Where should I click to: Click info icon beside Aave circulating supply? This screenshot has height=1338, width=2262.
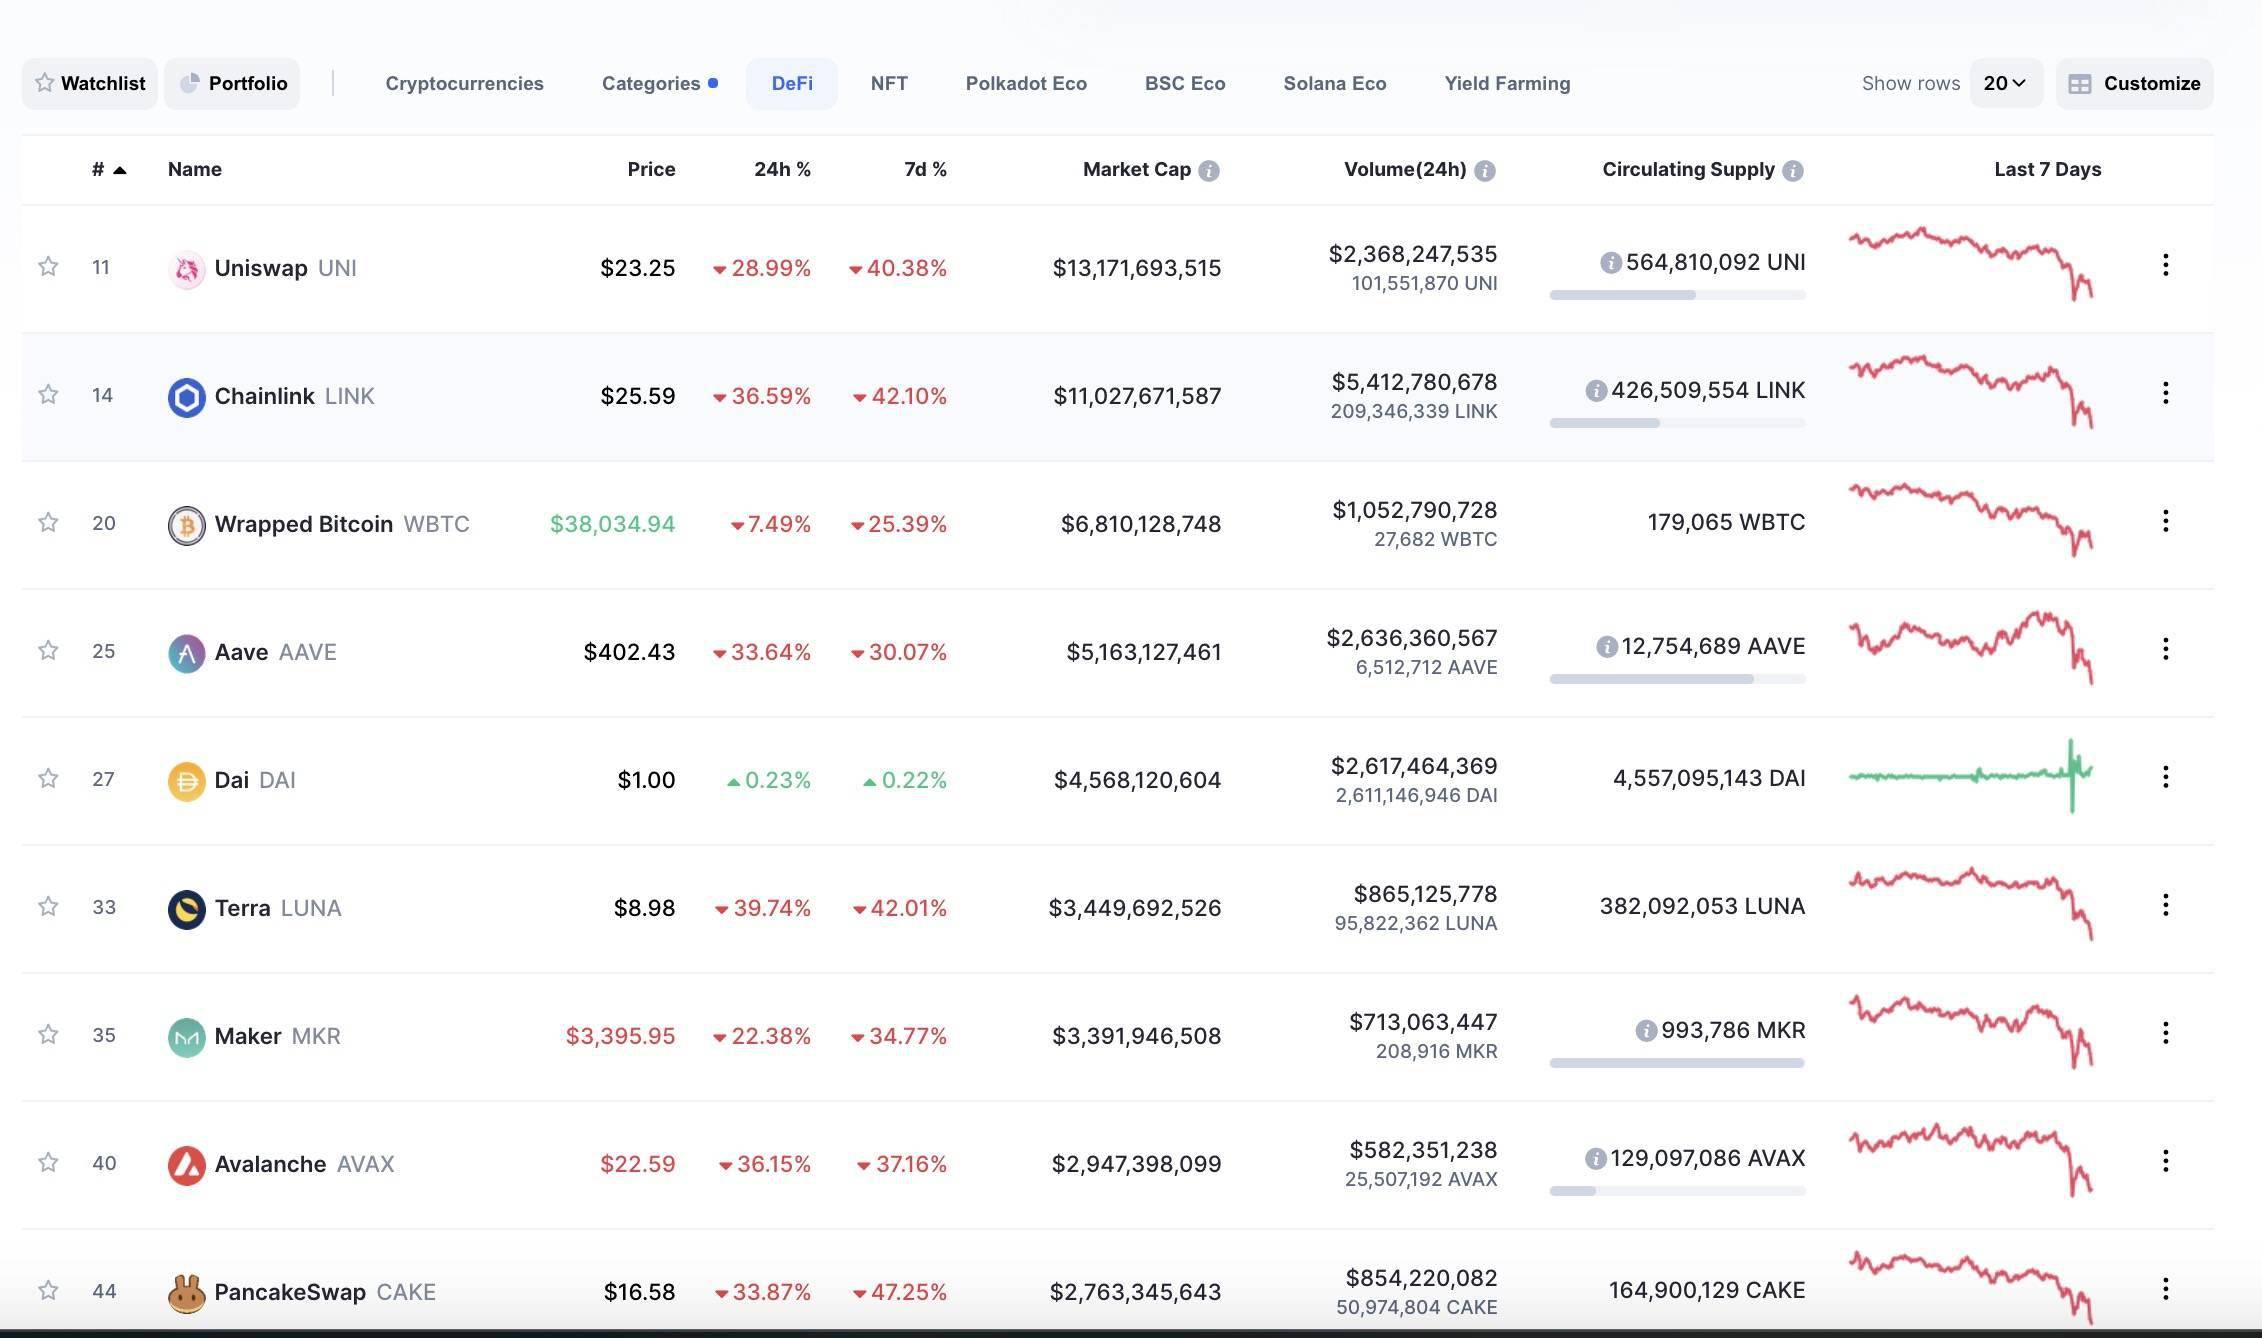point(1606,647)
